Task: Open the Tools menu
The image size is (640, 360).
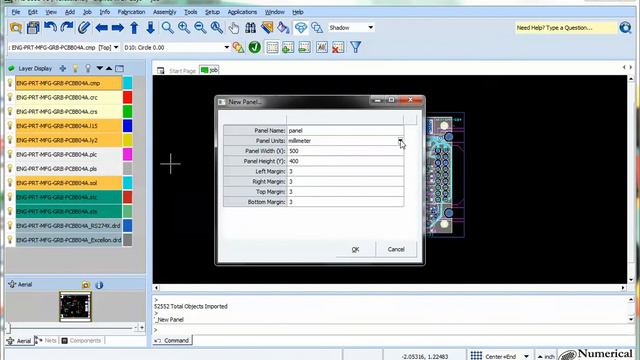Action: click(x=191, y=12)
